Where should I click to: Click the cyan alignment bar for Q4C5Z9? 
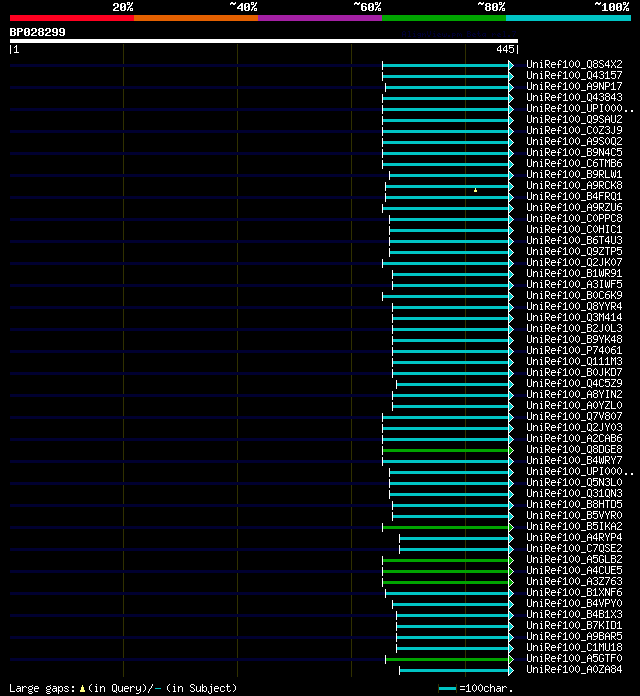[453, 384]
